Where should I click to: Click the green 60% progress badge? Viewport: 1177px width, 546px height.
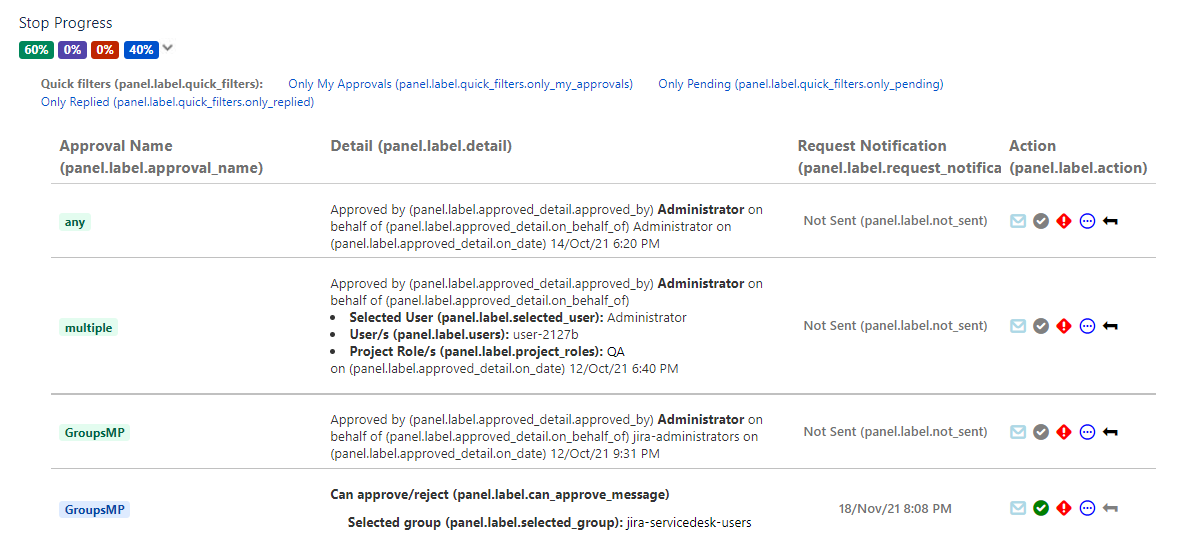[36, 49]
